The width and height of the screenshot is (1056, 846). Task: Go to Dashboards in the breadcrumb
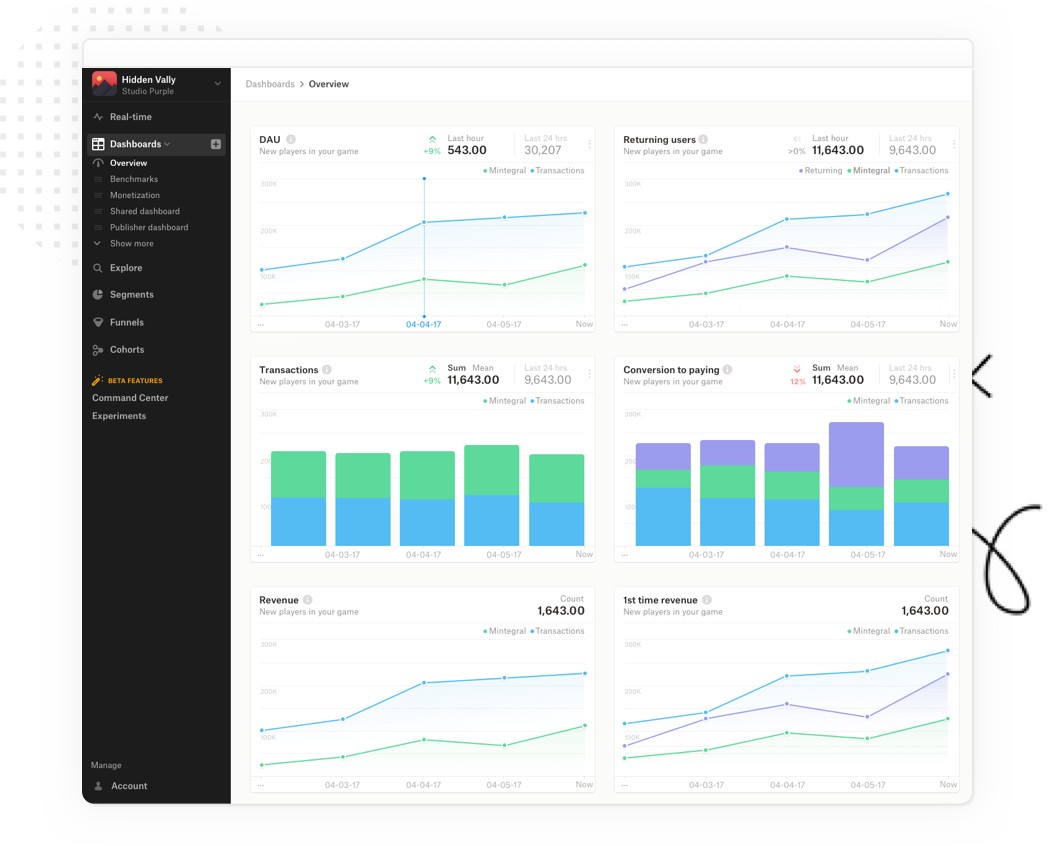[x=270, y=84]
